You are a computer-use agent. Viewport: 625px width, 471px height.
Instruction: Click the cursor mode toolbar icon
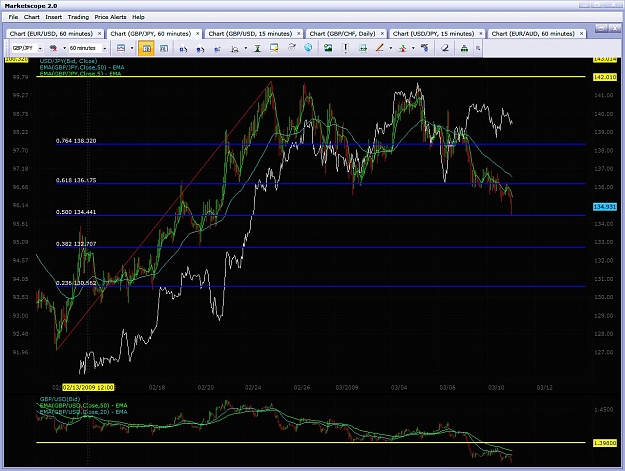coord(235,49)
